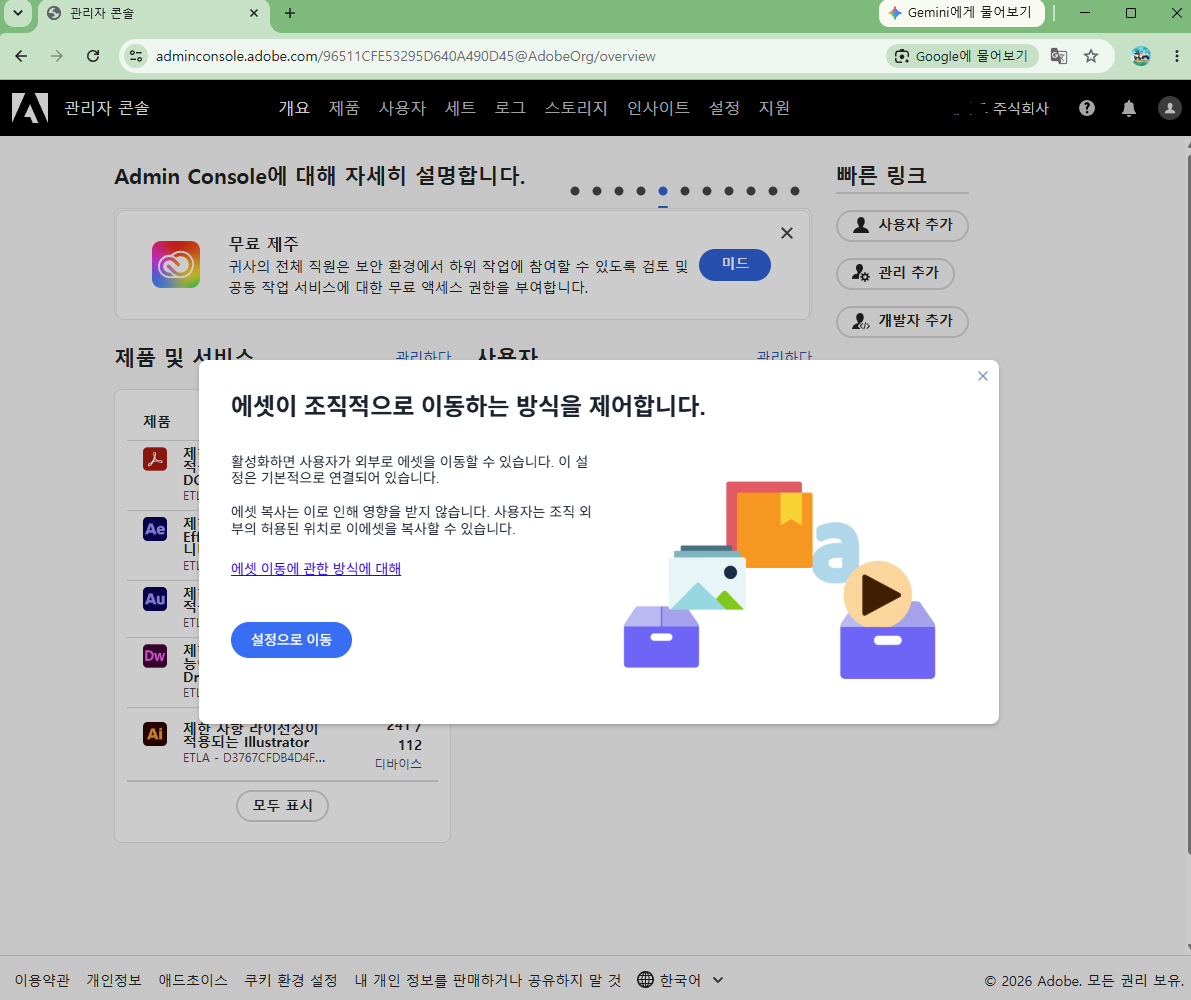
Task: Open 이용약관 footer link
Action: pos(43,980)
